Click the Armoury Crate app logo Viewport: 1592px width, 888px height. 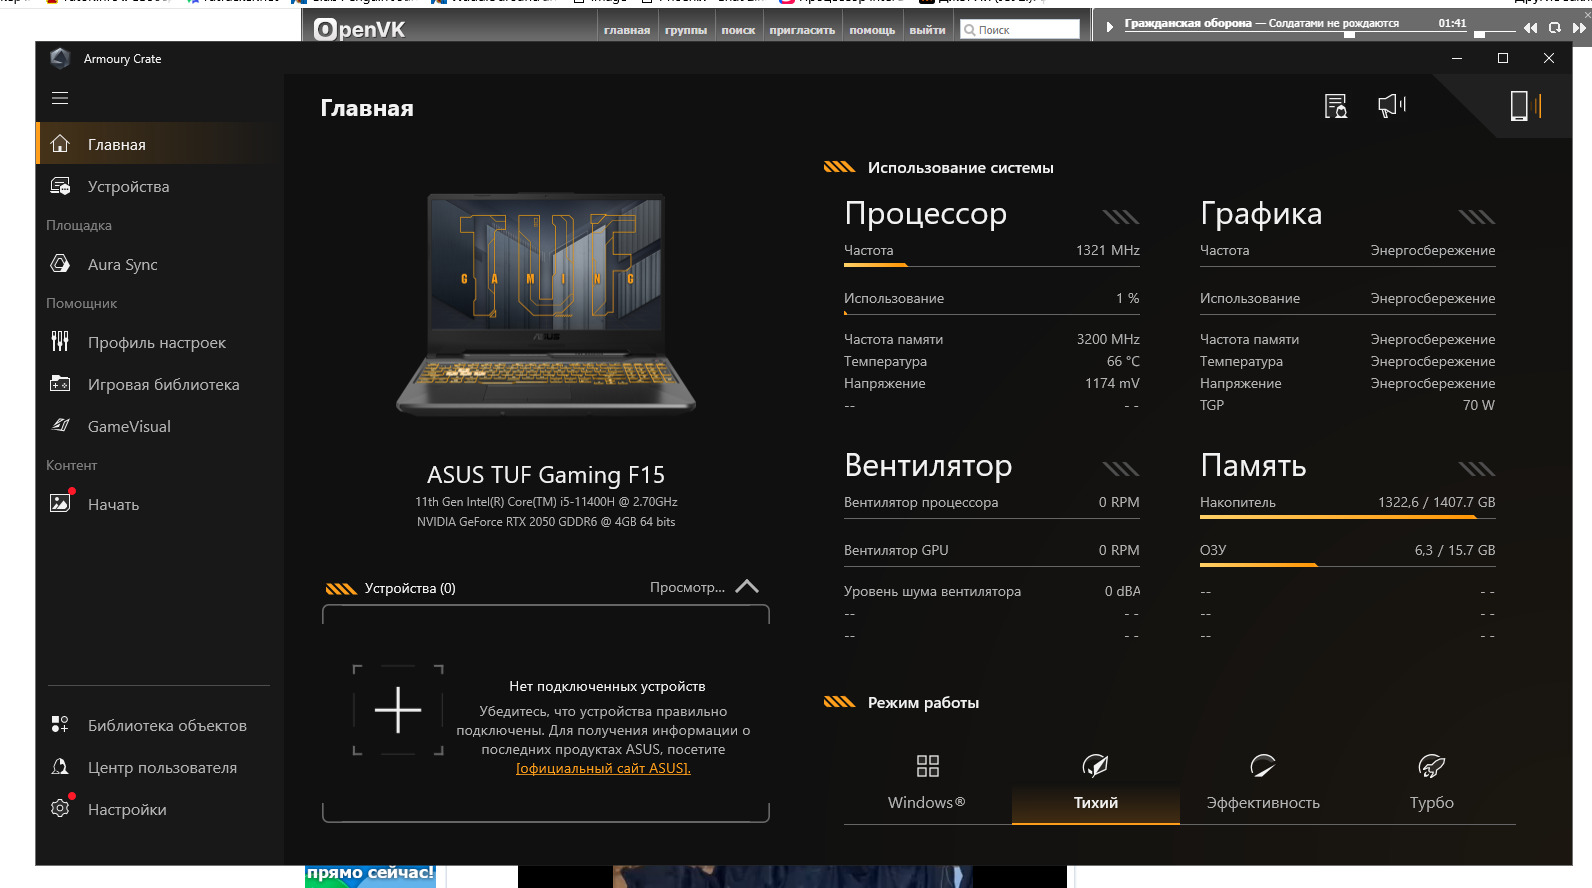[60, 58]
